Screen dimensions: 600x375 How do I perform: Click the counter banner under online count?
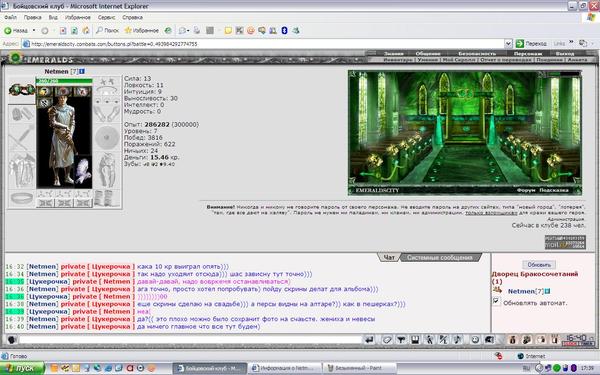pyautogui.click(x=565, y=242)
